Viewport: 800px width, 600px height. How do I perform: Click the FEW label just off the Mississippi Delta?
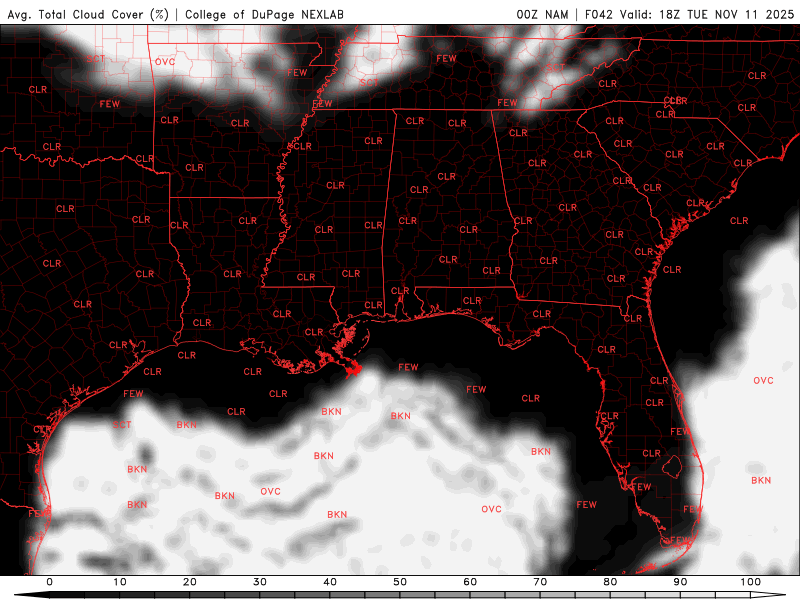[x=408, y=367]
